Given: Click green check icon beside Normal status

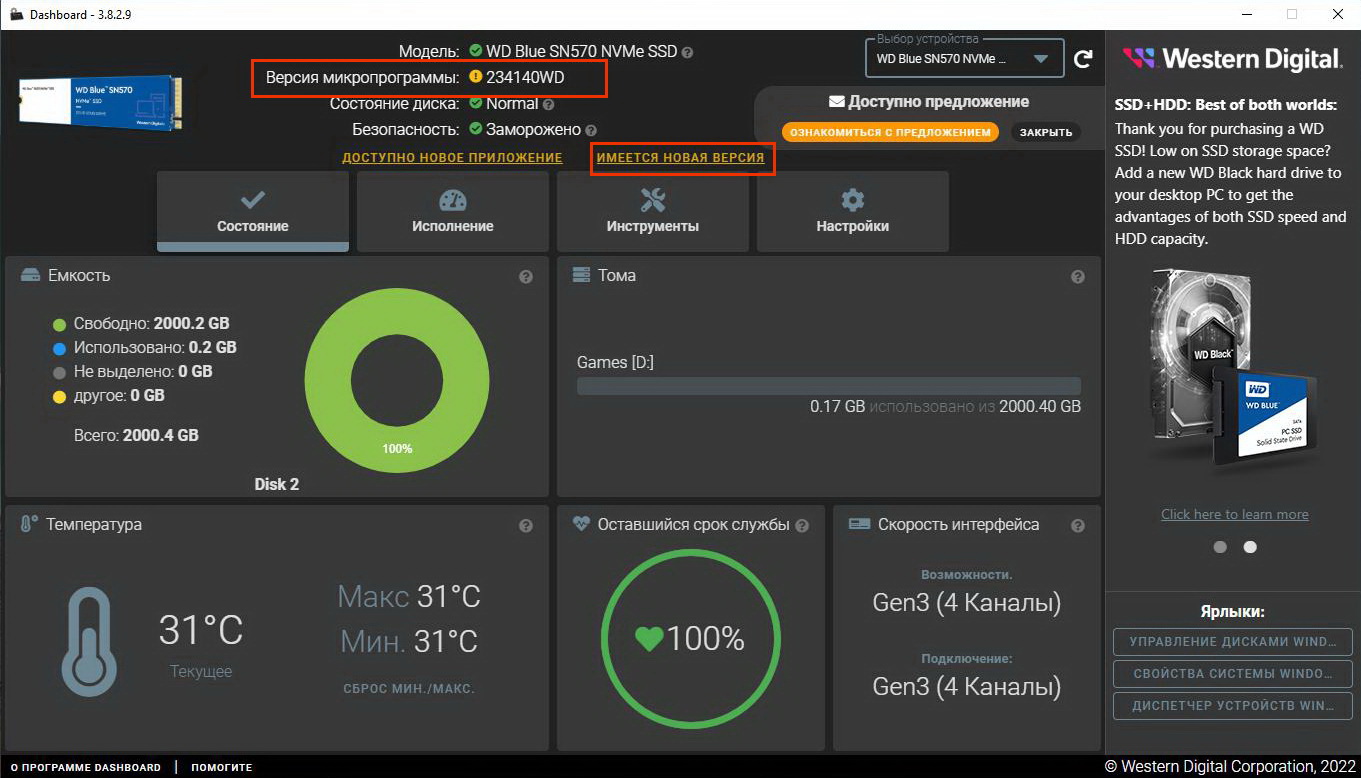Looking at the screenshot, I should click(x=475, y=103).
